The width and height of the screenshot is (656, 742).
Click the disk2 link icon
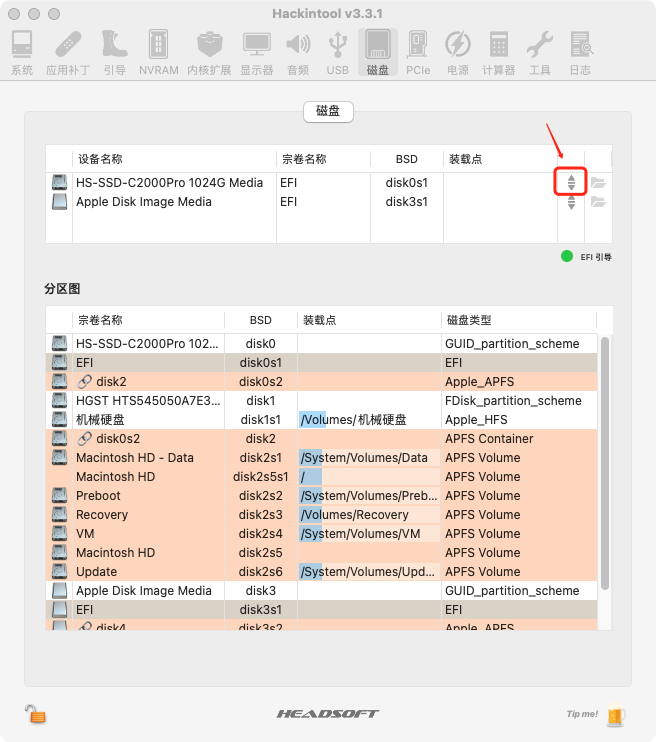[84, 381]
